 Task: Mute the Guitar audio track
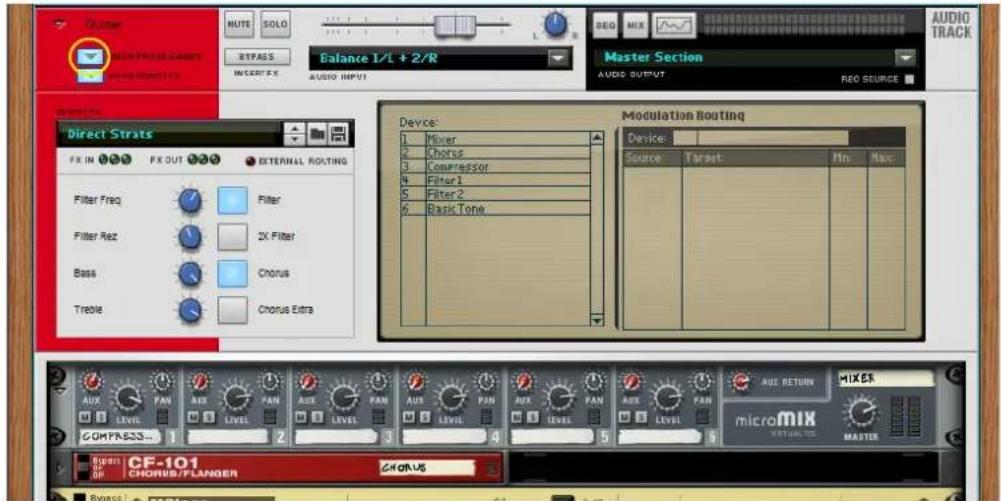tap(239, 25)
